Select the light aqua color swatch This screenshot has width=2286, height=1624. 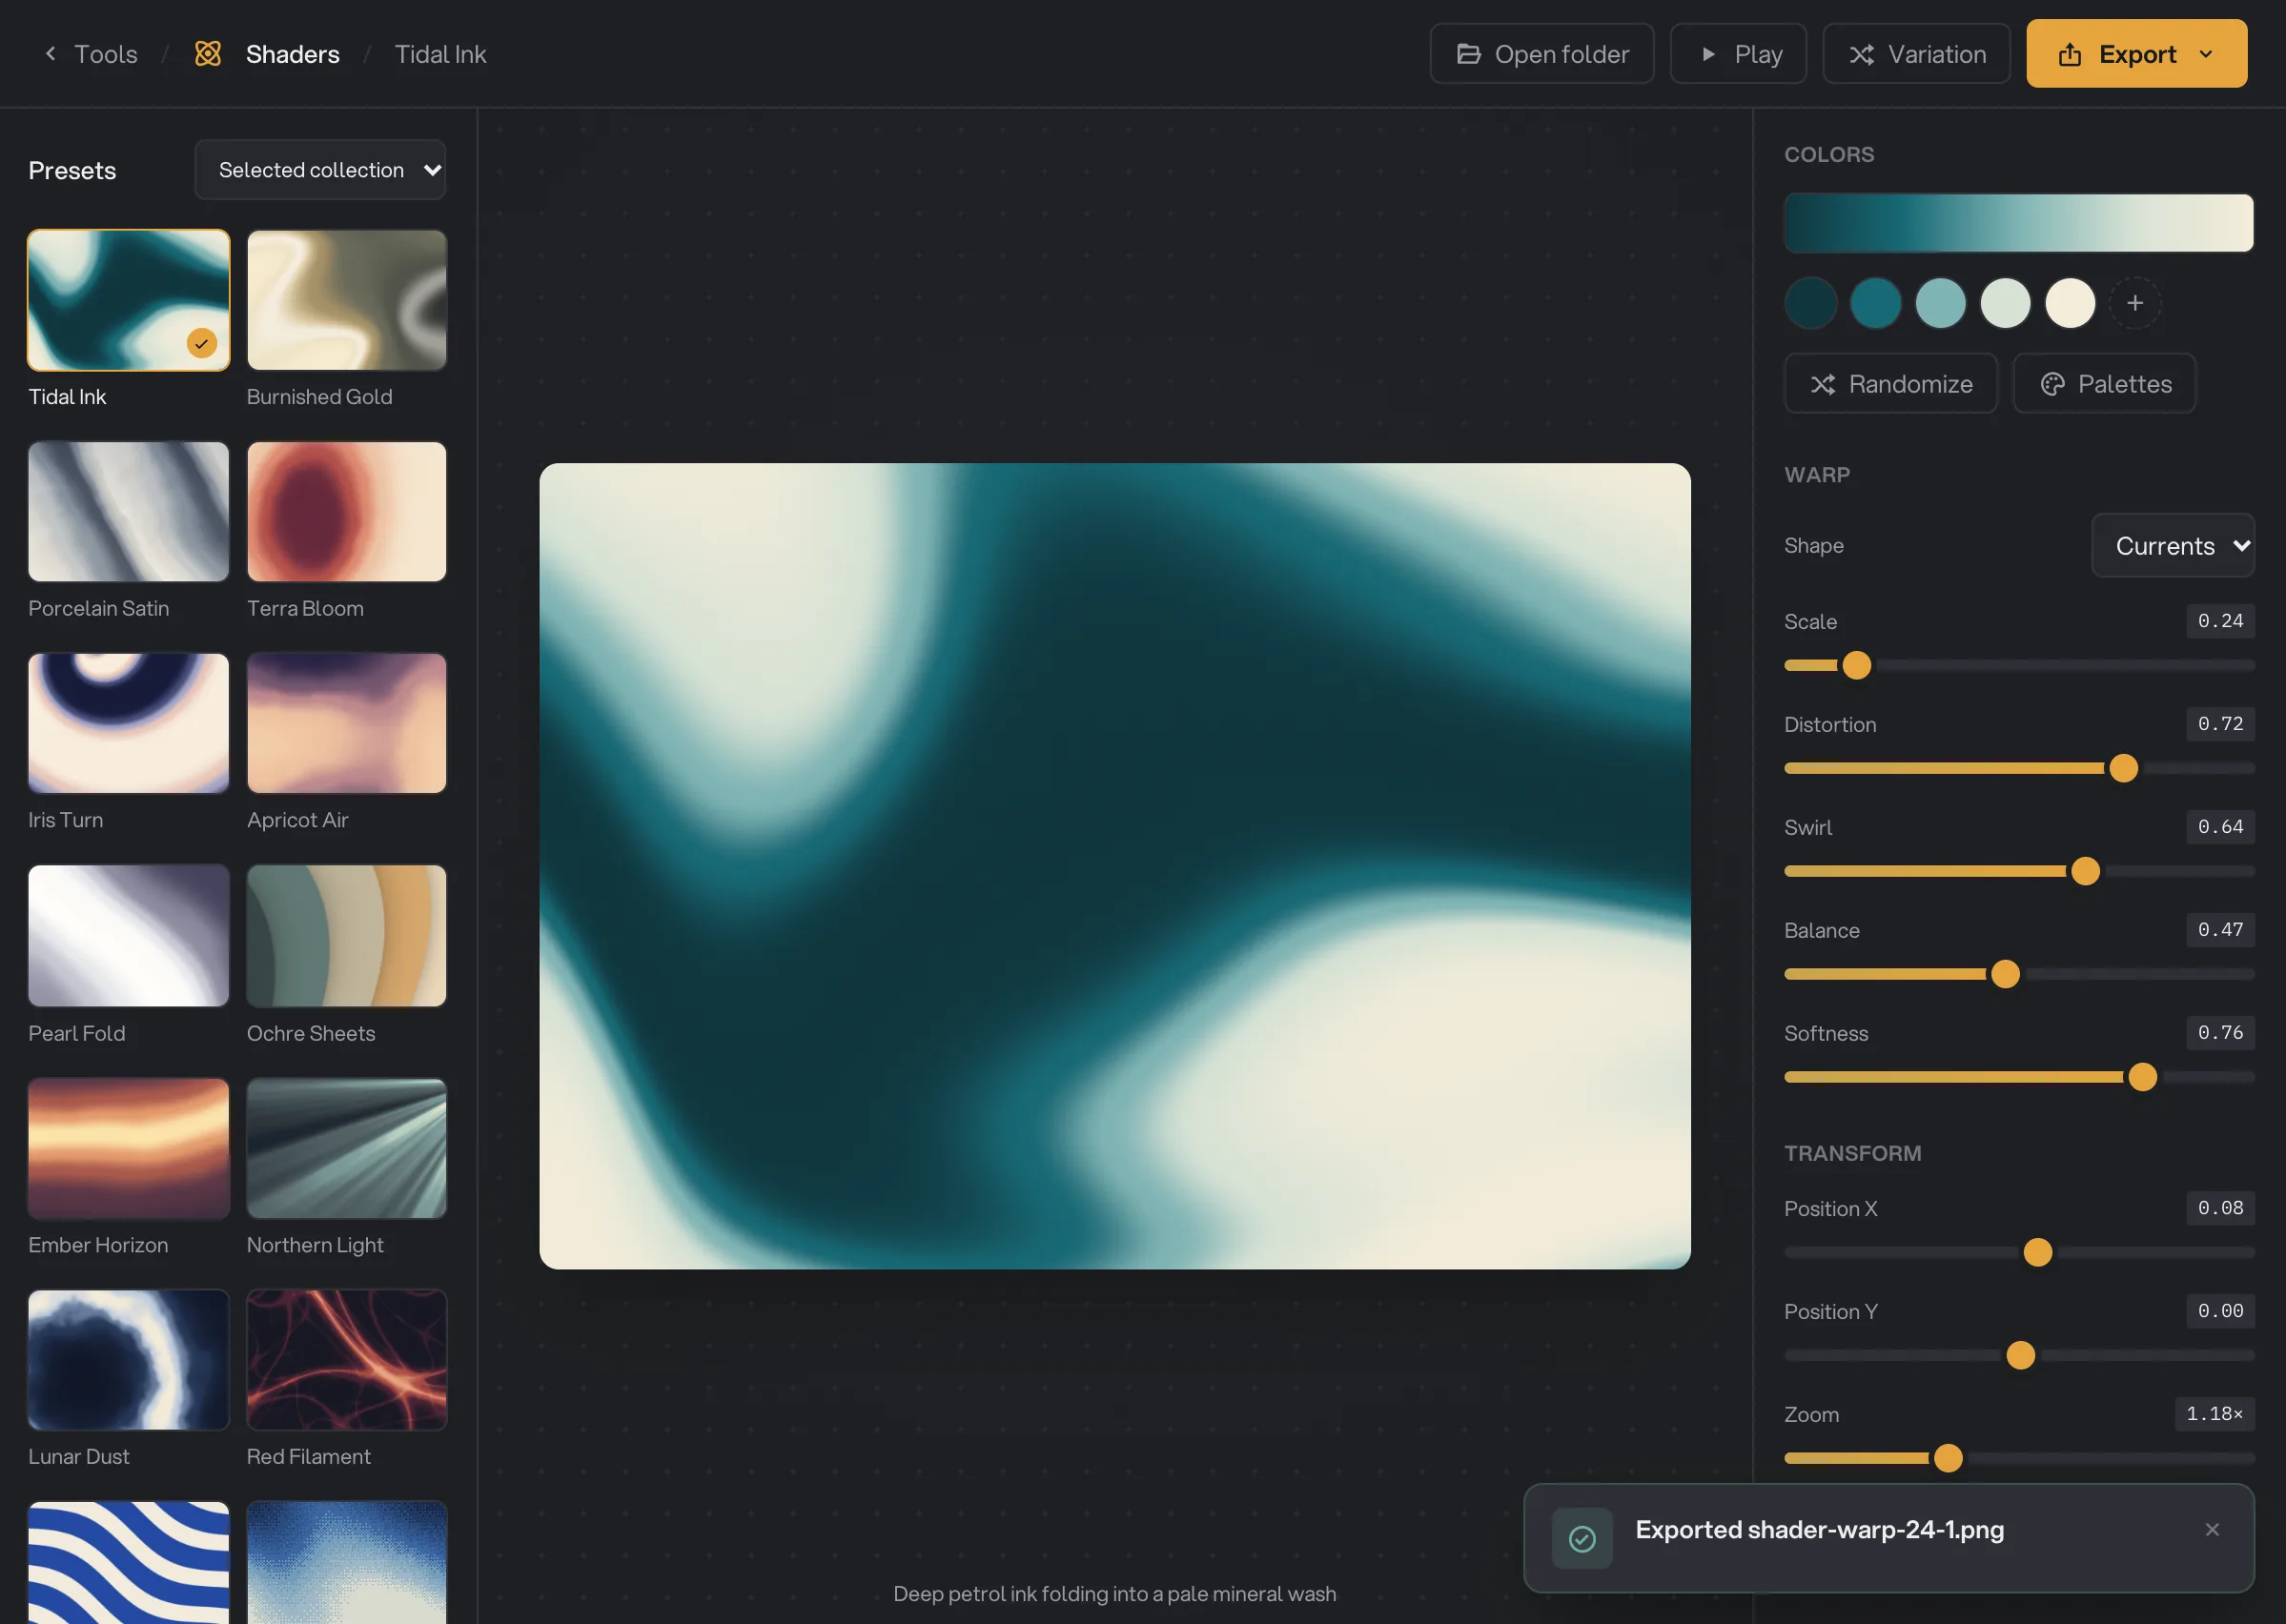tap(1940, 302)
